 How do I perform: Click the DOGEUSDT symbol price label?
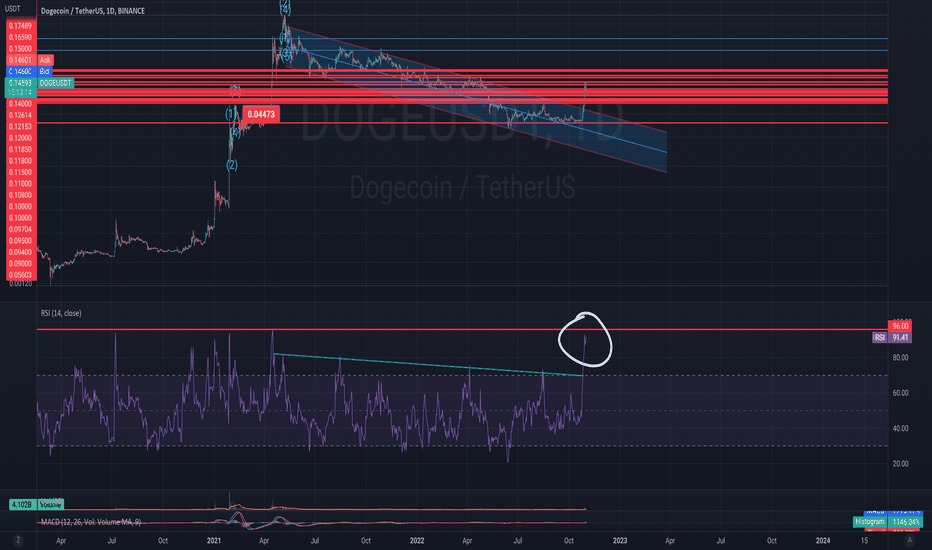(x=56, y=83)
